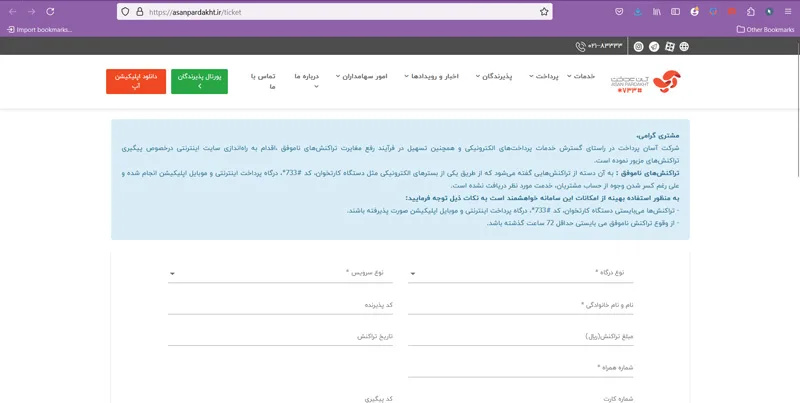
Task: Click the orange دانلود اپلیکیشن آپ button
Action: (x=136, y=82)
